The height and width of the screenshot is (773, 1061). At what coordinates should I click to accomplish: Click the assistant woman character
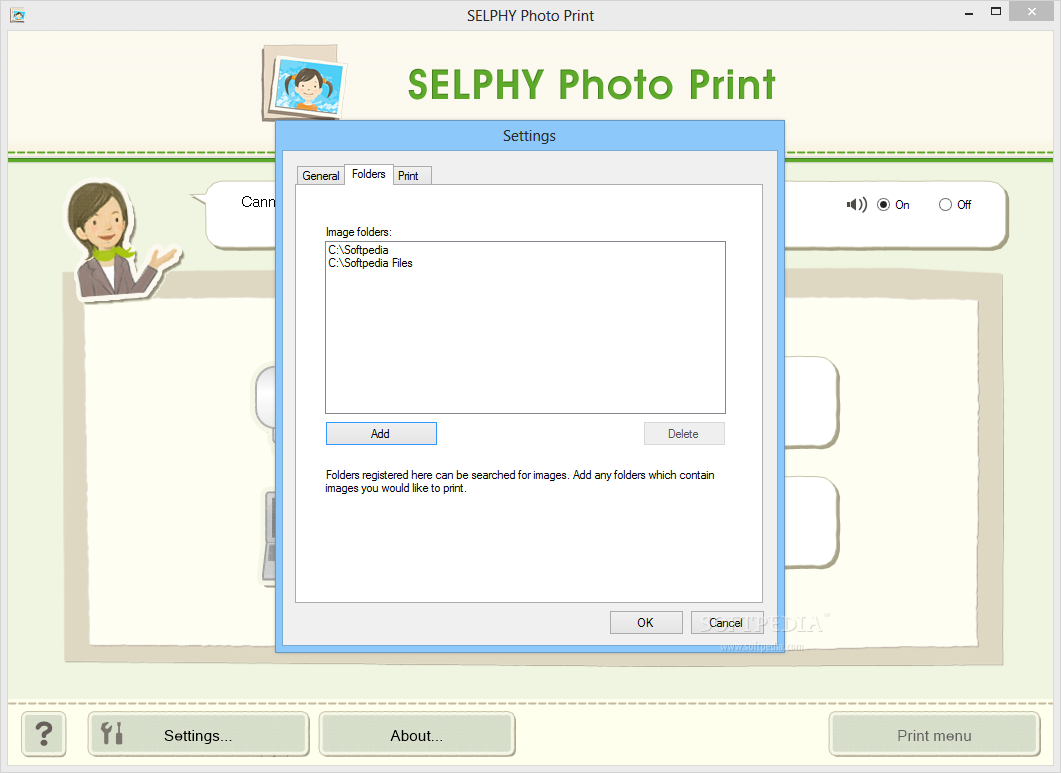click(x=112, y=240)
